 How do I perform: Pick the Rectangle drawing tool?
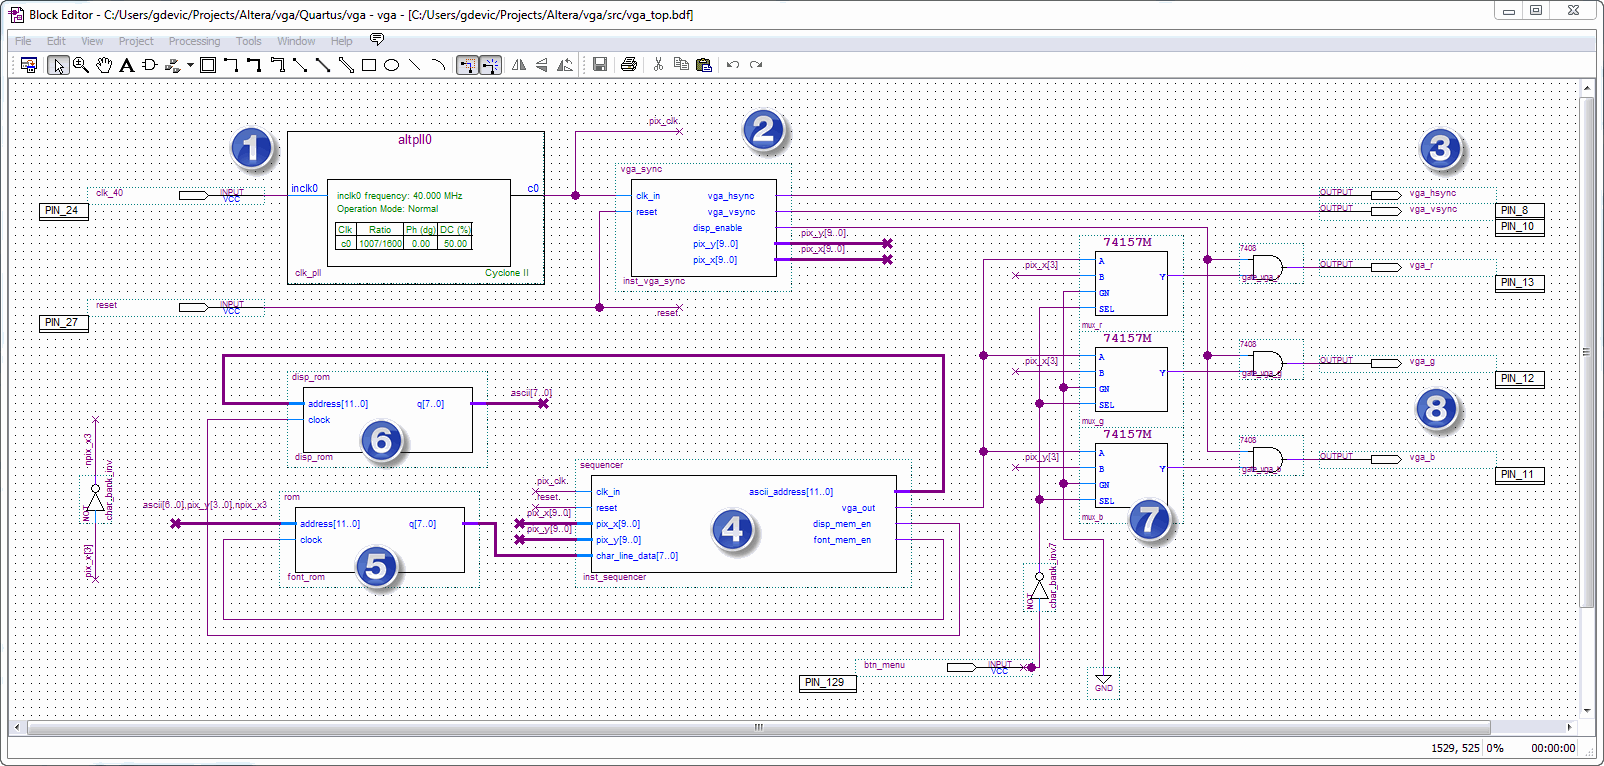coord(369,65)
